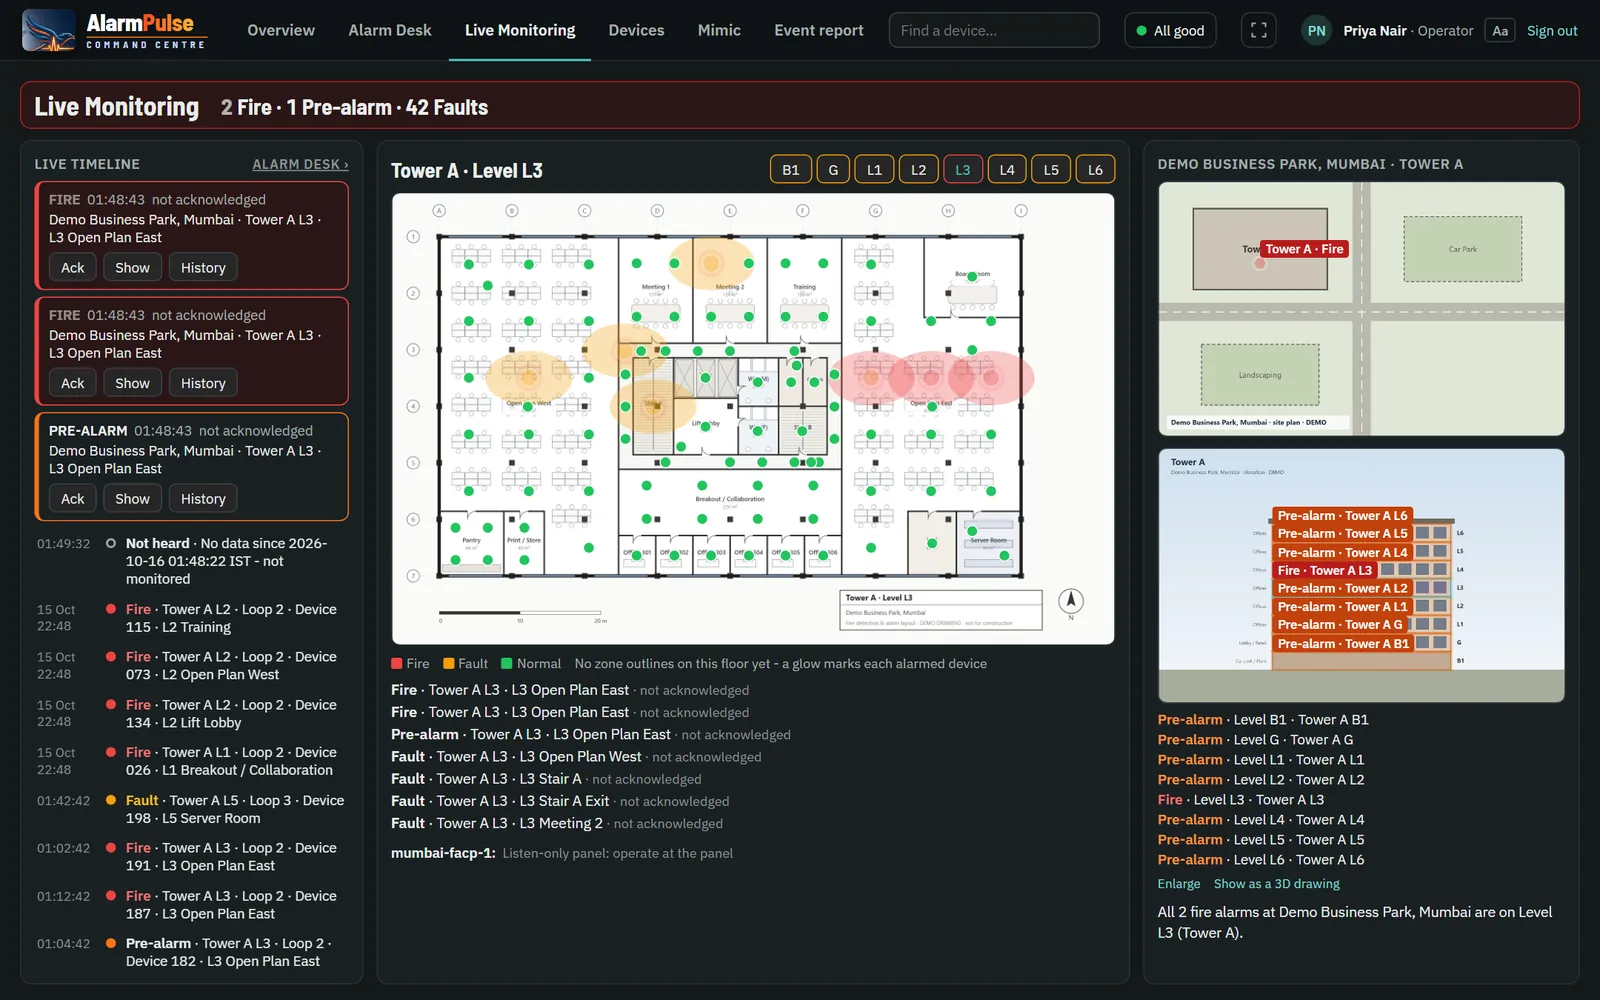Screen dimensions: 1600x1000
Task: Select floor L2 on level selector
Action: tap(918, 170)
